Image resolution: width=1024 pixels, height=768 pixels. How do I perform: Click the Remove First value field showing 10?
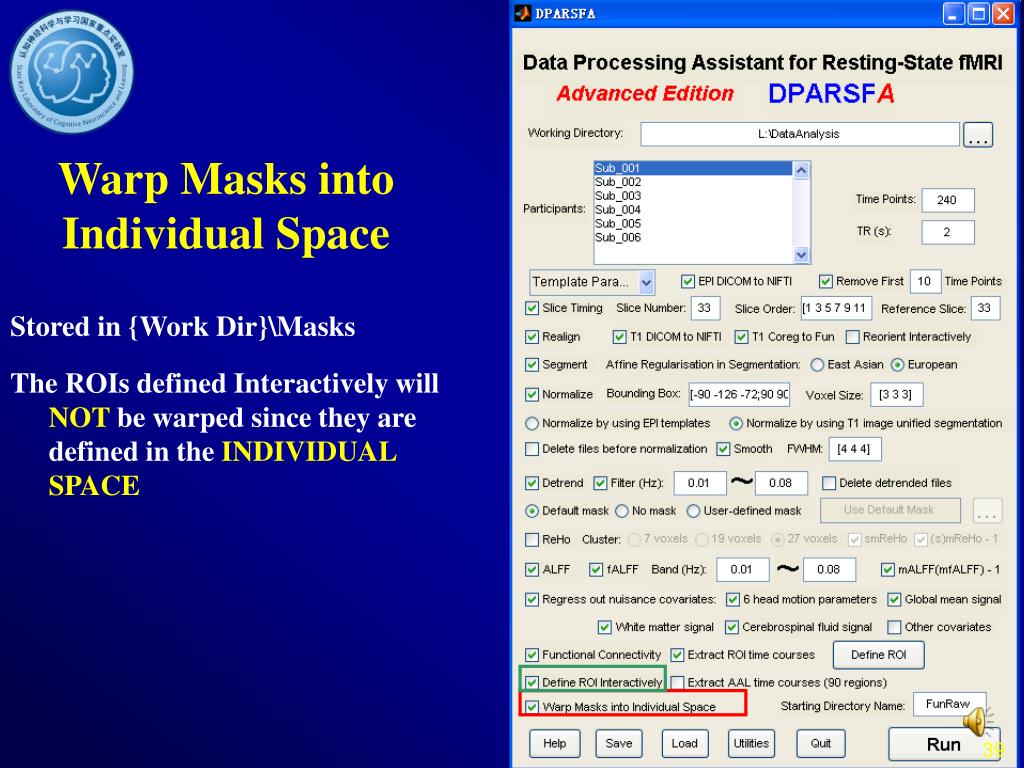(x=925, y=281)
